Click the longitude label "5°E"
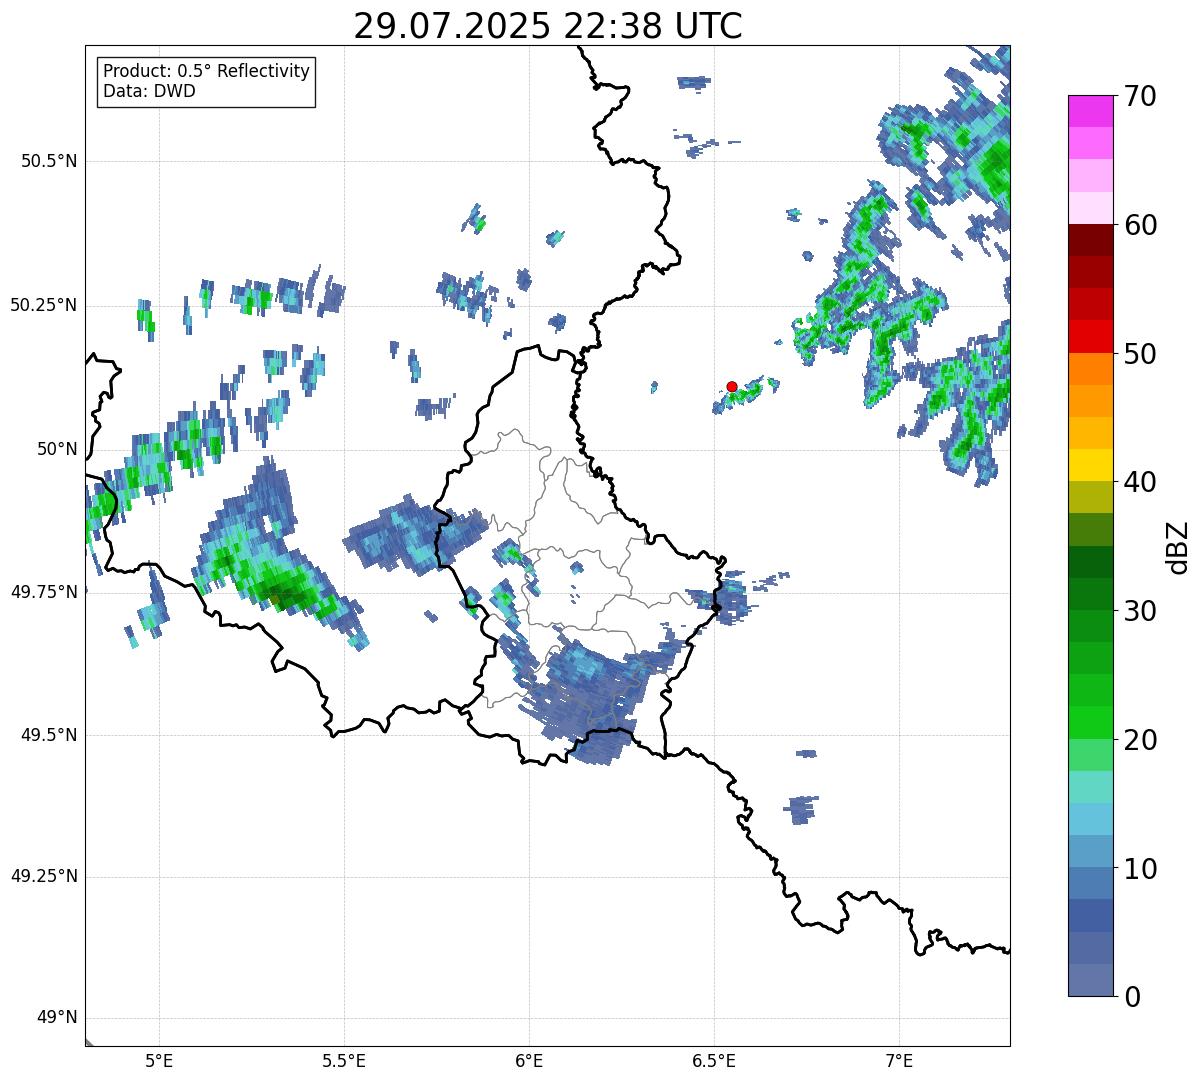Screen dimensions: 1202x1081 pos(159,1060)
